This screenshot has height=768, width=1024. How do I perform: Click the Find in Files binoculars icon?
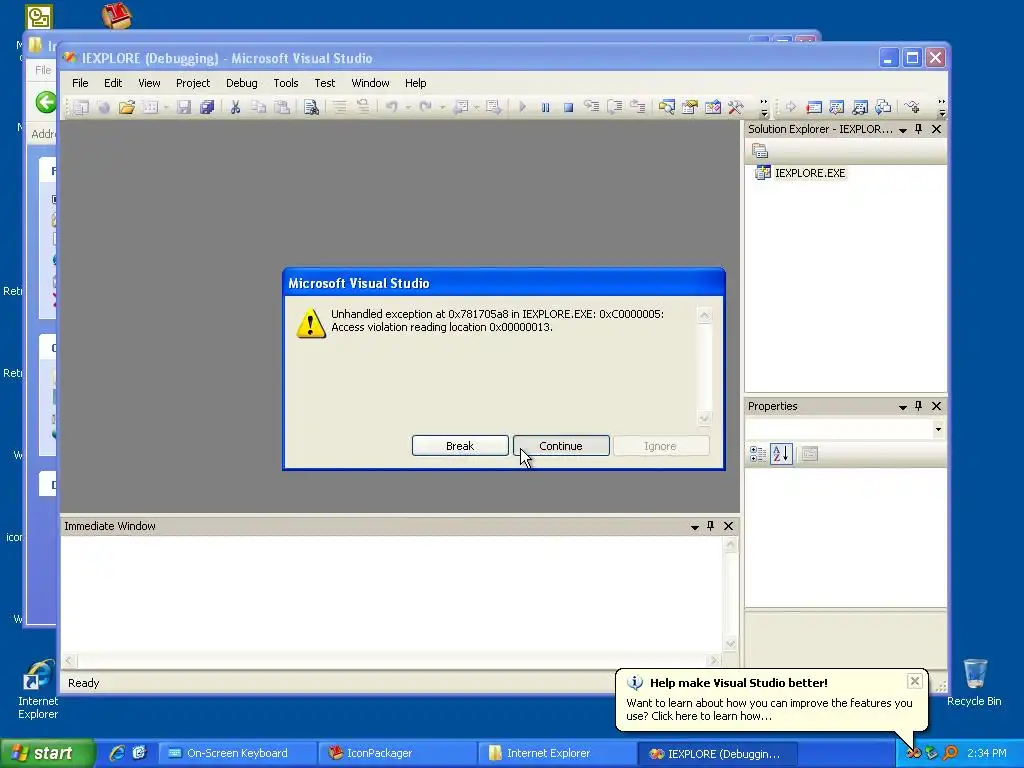312,107
